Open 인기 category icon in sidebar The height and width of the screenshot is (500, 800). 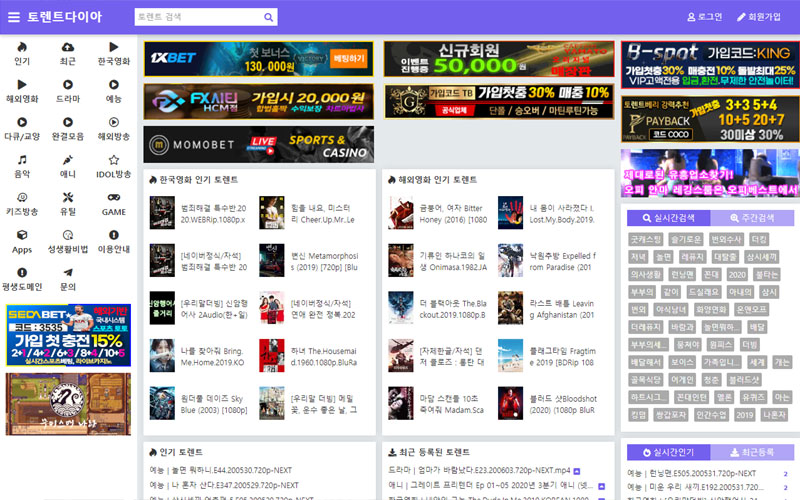[x=22, y=47]
